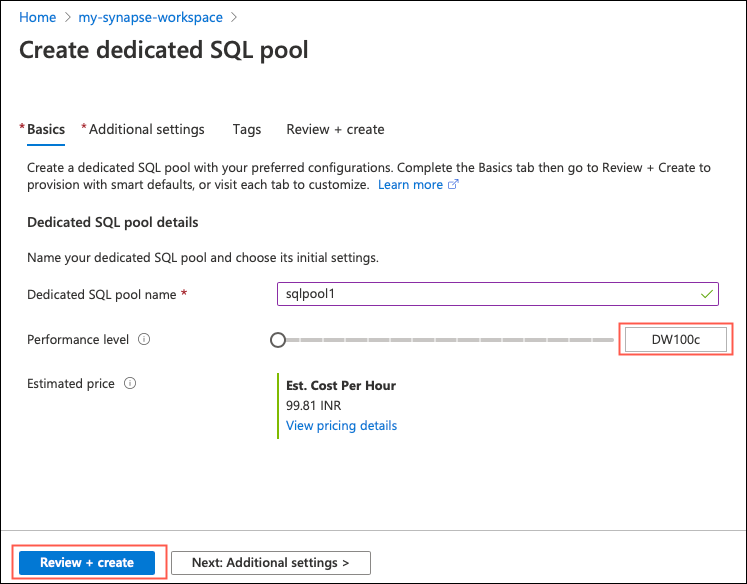
Task: Click the Estimated price info icon
Action: click(130, 383)
